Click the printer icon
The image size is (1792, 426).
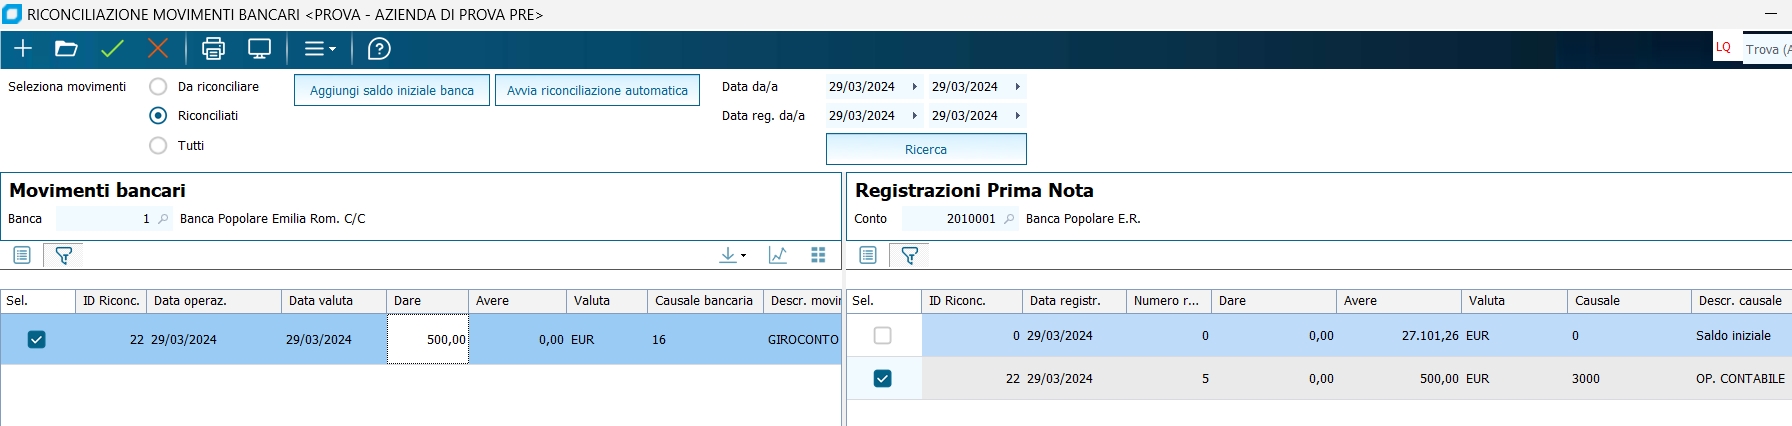[x=214, y=49]
